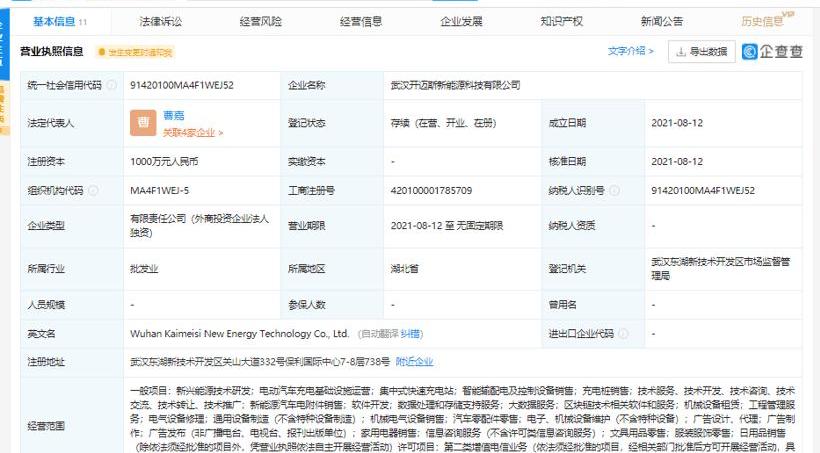
Task: Open the 经营风险 tab
Action: [260, 21]
